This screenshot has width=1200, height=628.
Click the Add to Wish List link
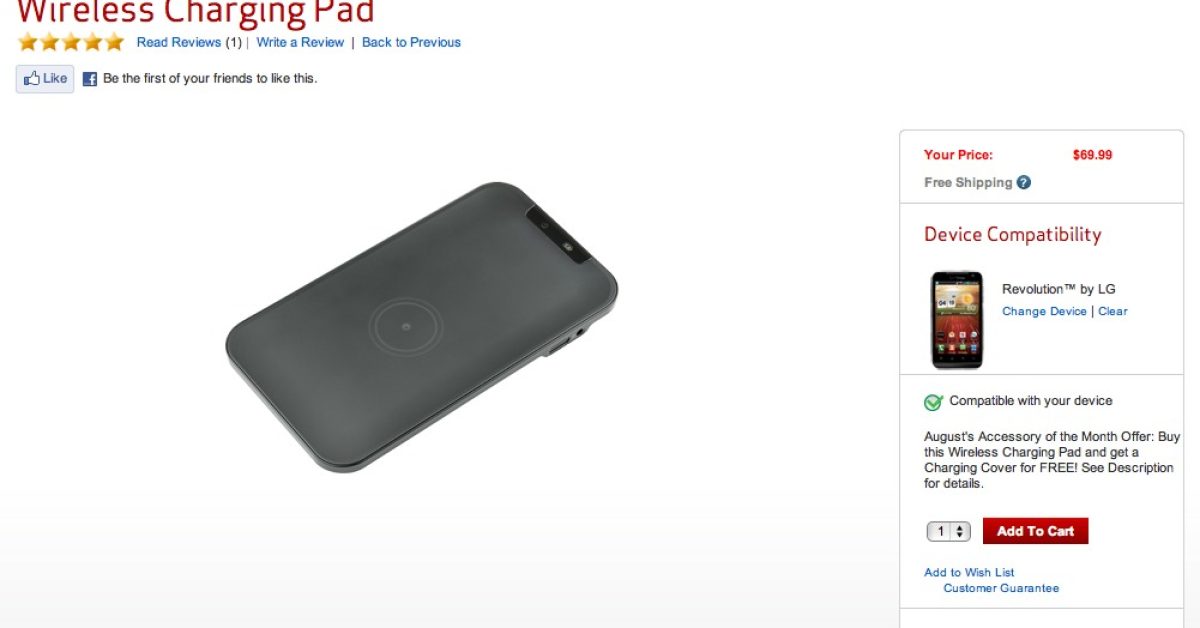(969, 572)
